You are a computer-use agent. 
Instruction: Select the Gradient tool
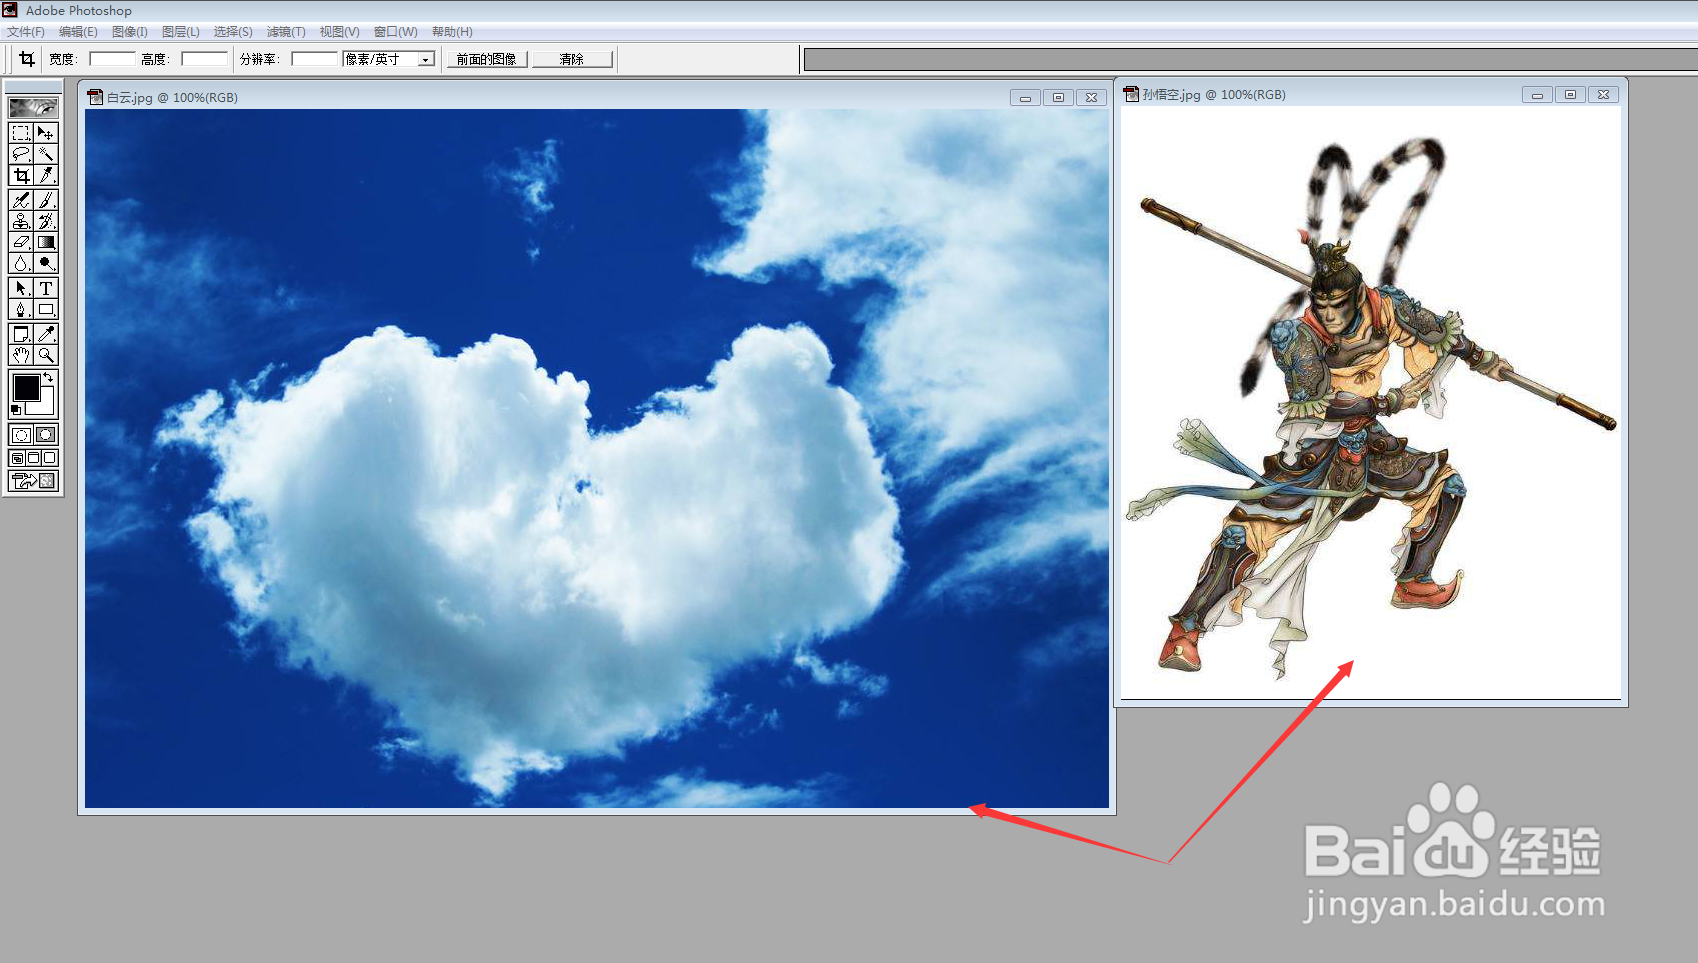coord(46,242)
